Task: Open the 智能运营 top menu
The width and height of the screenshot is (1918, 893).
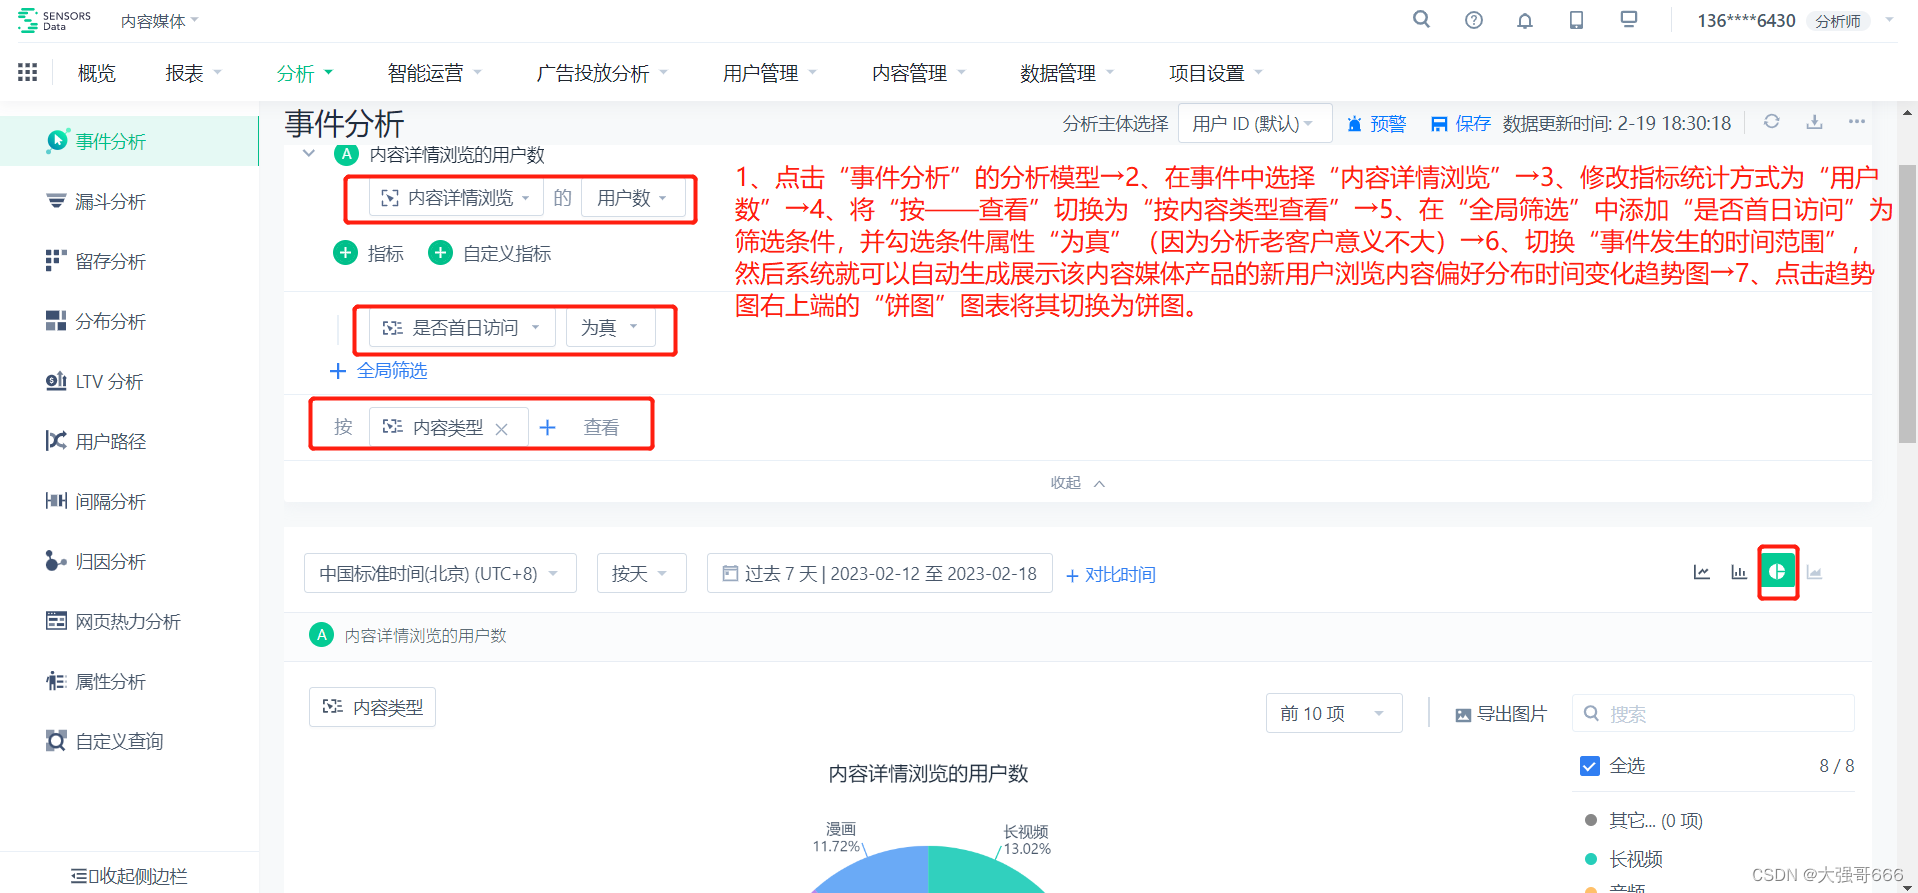Action: click(434, 73)
